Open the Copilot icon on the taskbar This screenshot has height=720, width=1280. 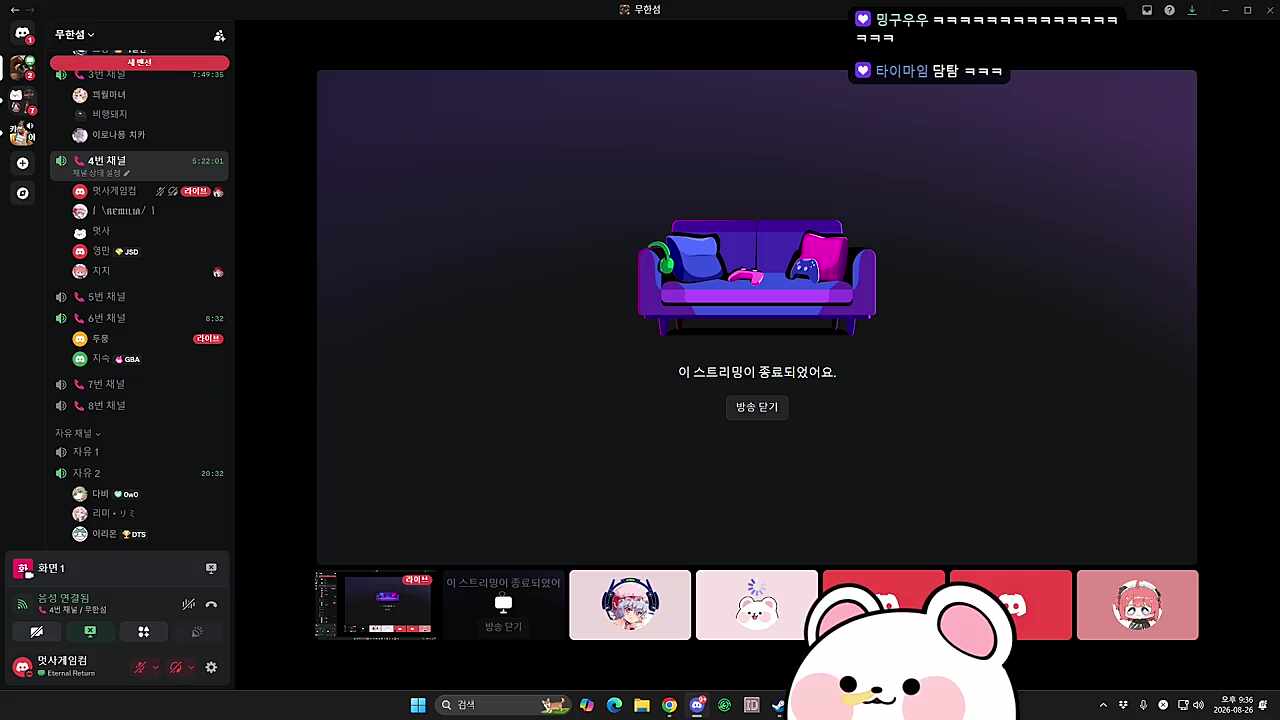[587, 705]
